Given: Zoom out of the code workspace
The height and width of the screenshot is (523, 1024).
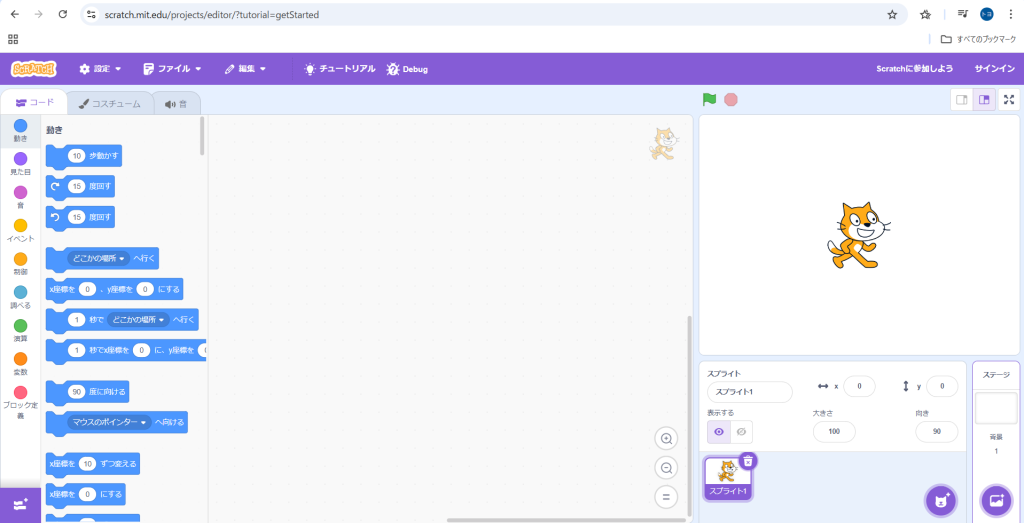Looking at the screenshot, I should [666, 468].
